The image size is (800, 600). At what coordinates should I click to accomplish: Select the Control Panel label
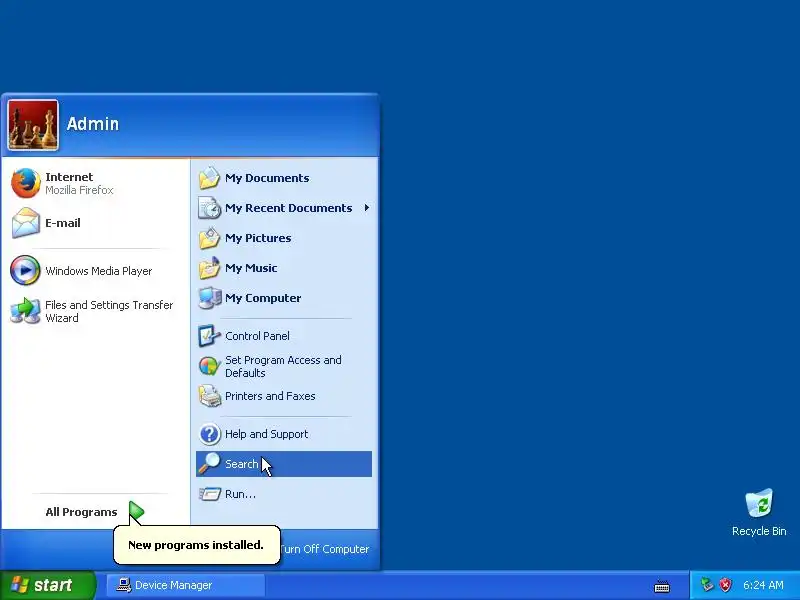[x=257, y=336]
